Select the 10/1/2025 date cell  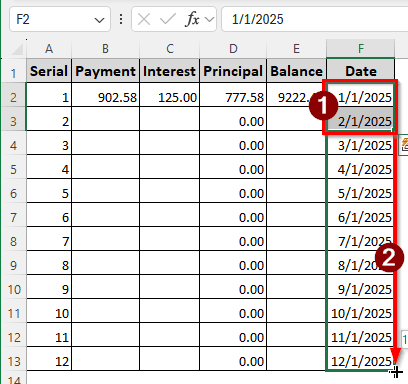pyautogui.click(x=361, y=311)
